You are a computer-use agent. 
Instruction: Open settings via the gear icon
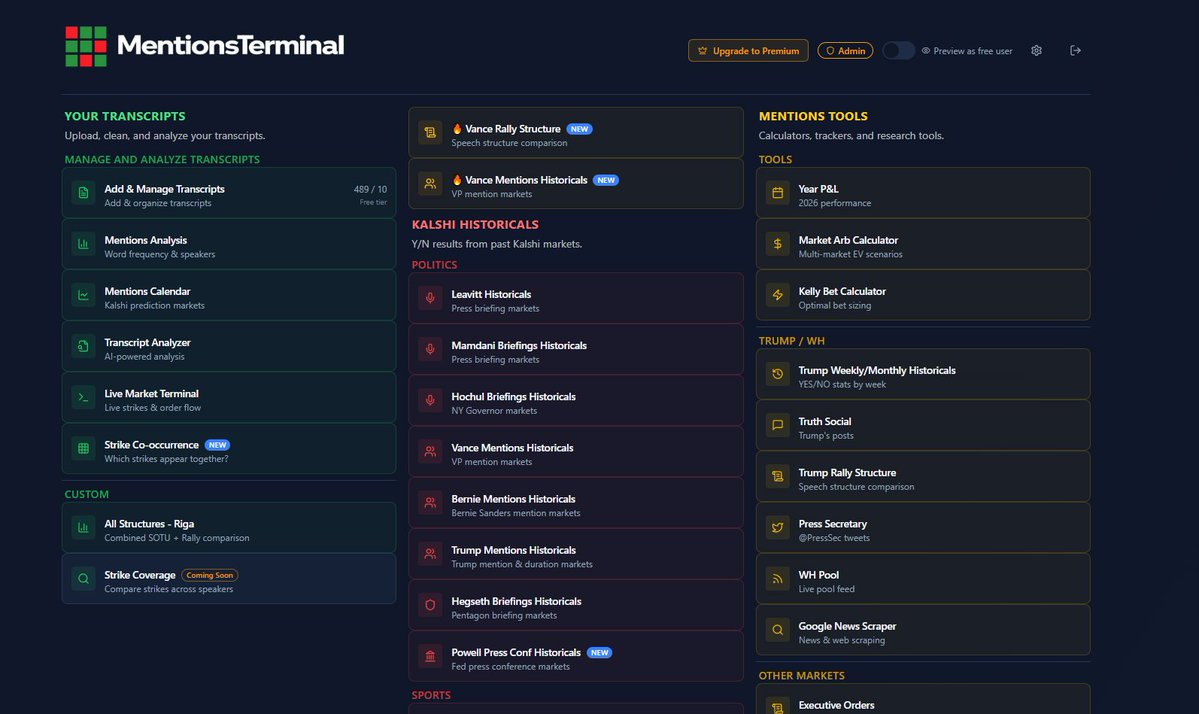point(1036,50)
